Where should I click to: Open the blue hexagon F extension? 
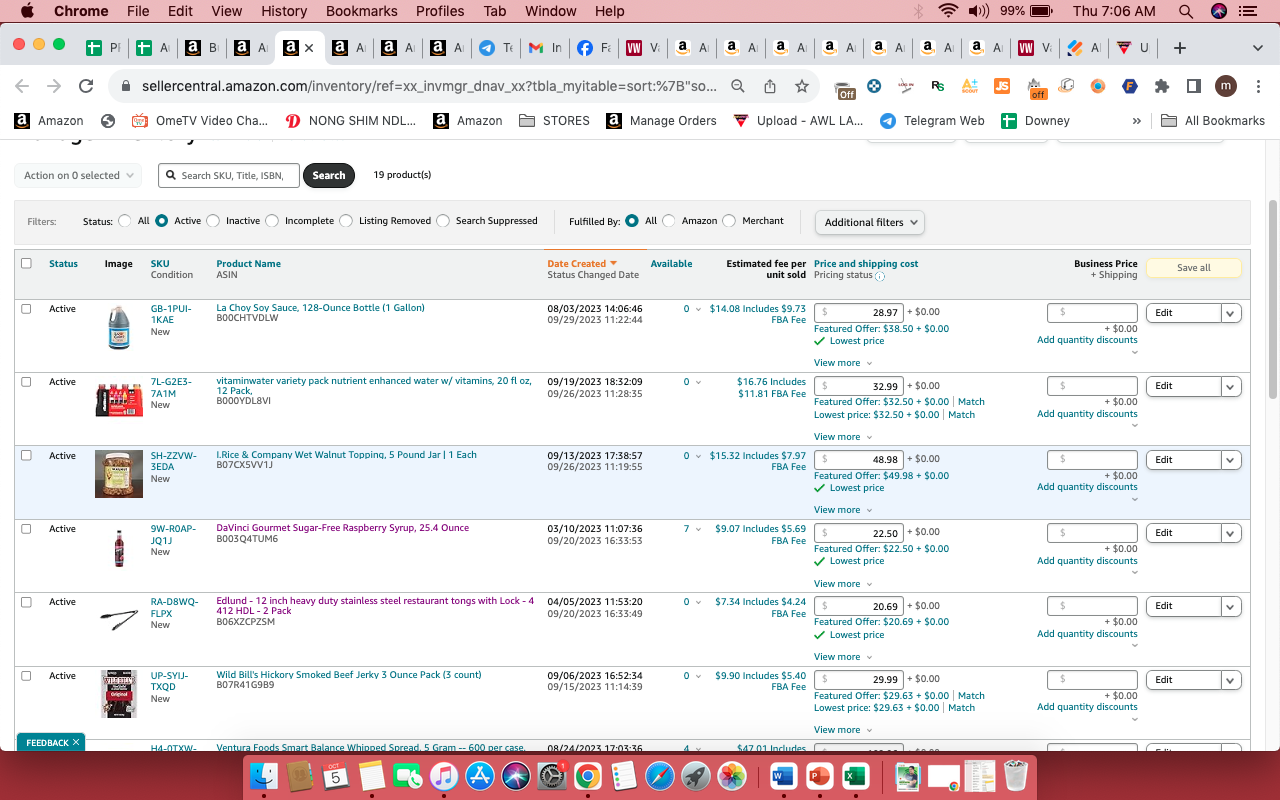(x=1130, y=86)
